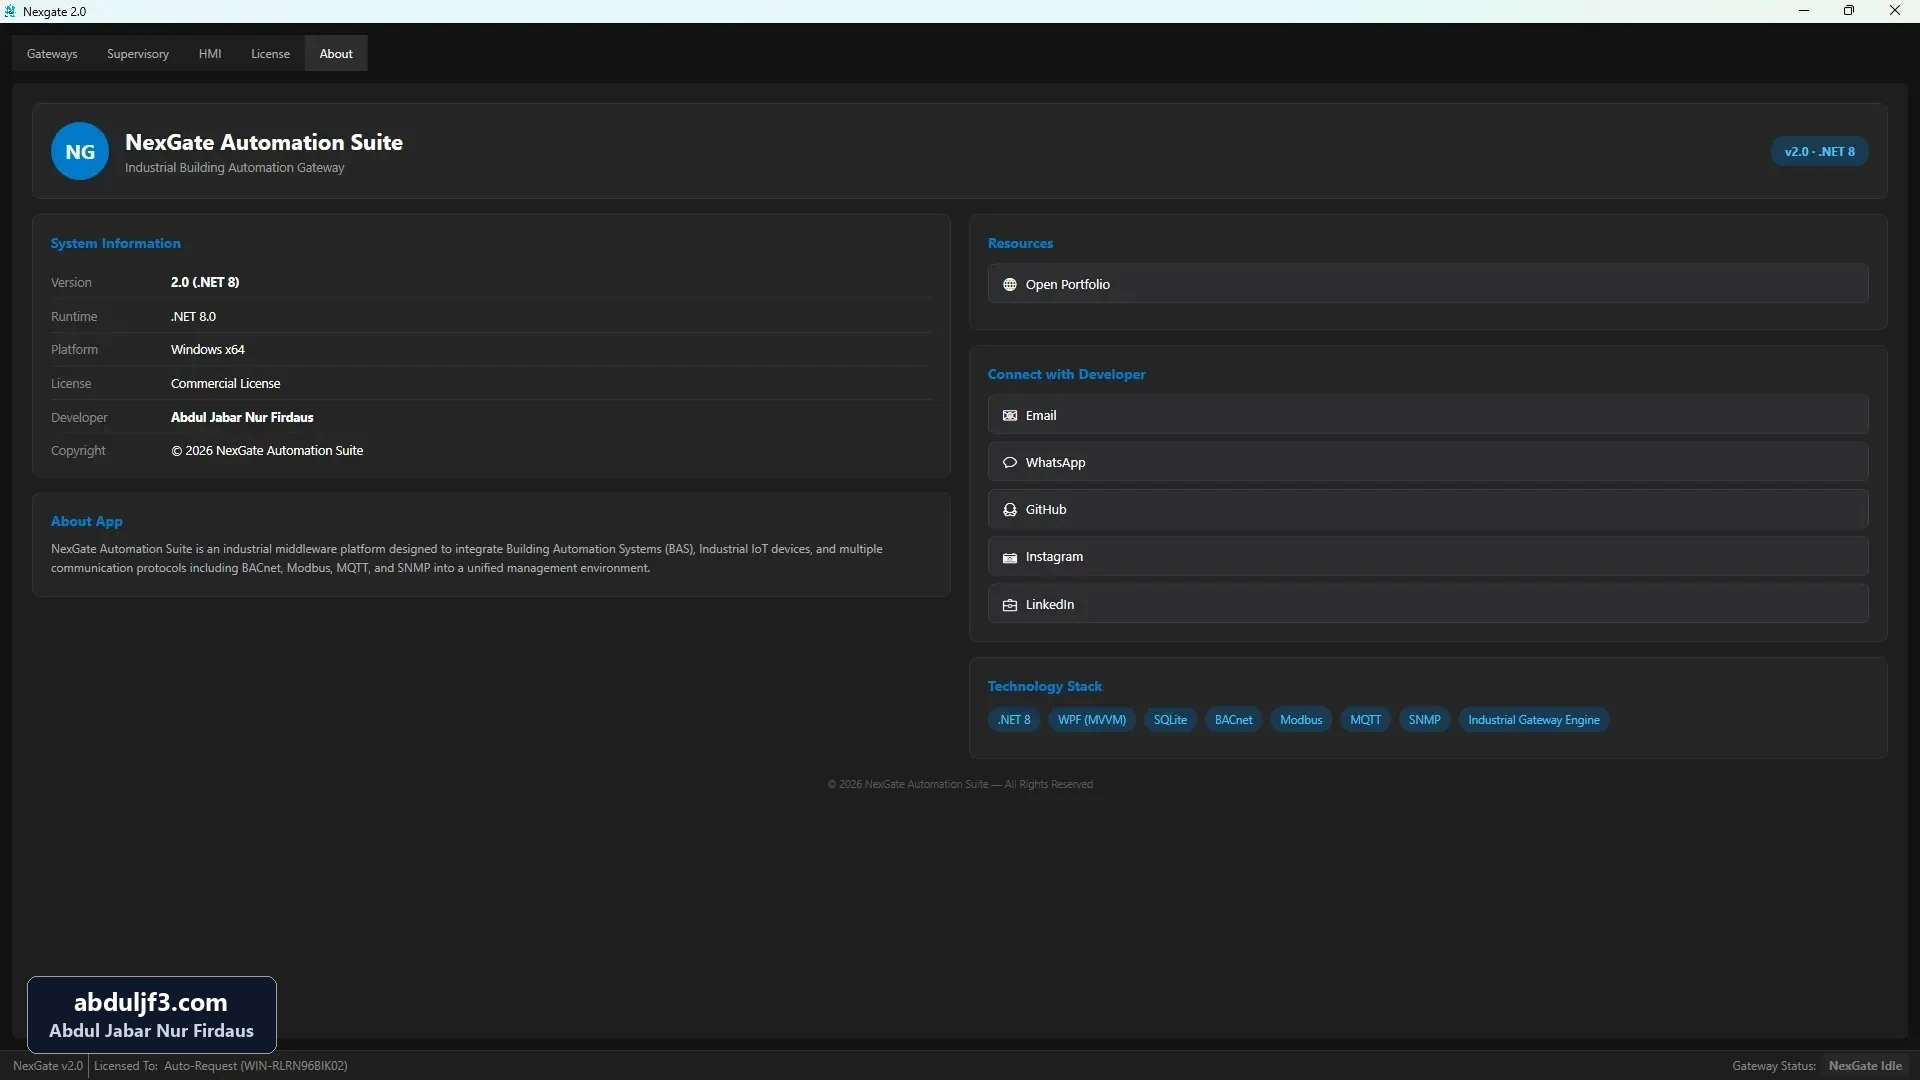Image resolution: width=1920 pixels, height=1080 pixels.
Task: Click the LinkedIn icon
Action: pyautogui.click(x=1009, y=605)
